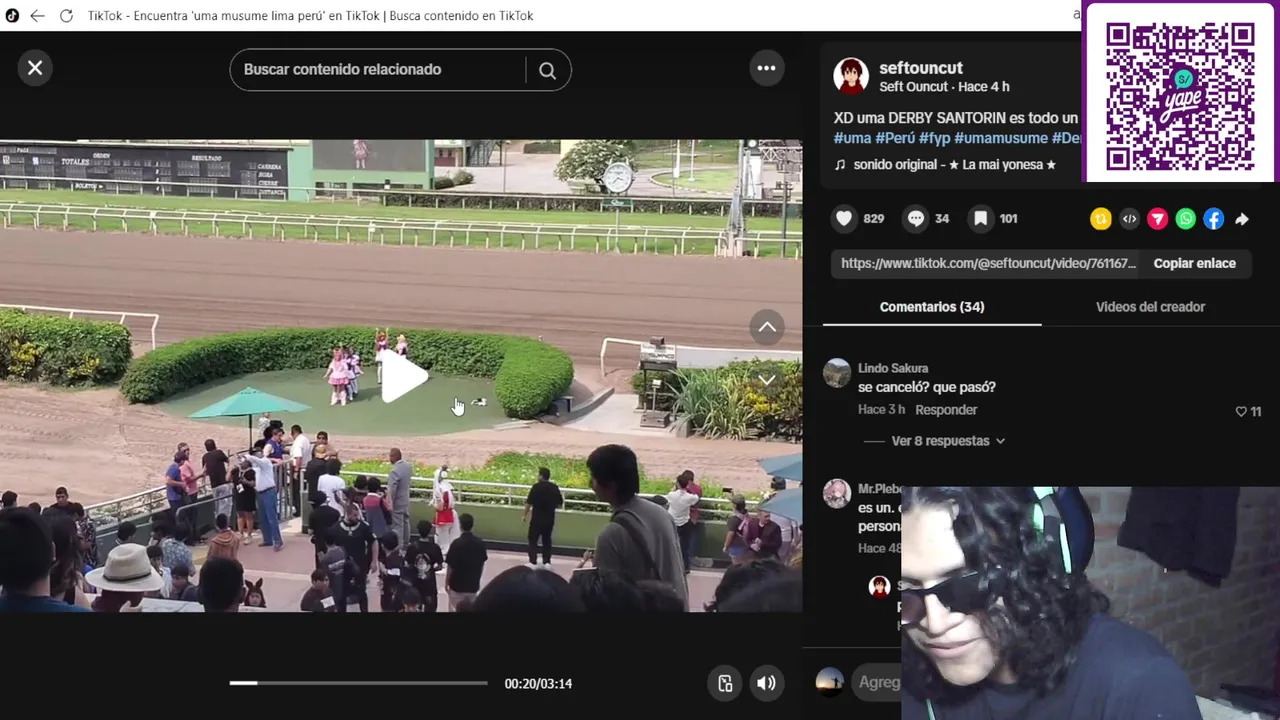
Task: Click the #Perú hashtag
Action: pyautogui.click(x=895, y=138)
